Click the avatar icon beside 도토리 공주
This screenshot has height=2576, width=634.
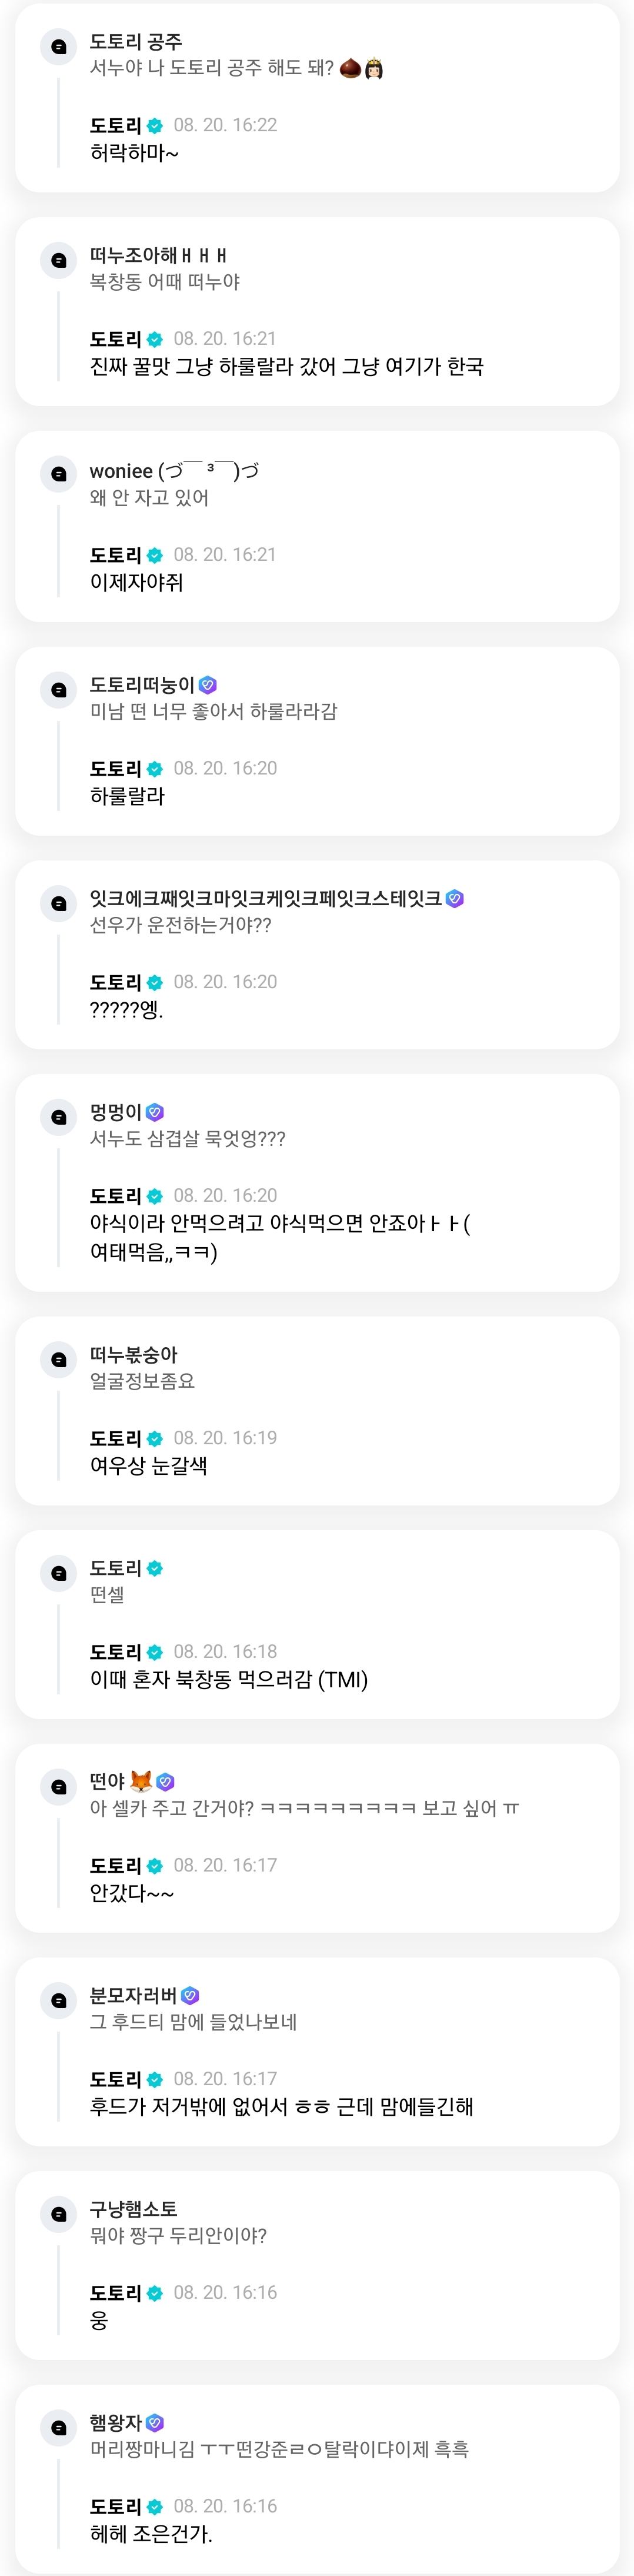(59, 47)
